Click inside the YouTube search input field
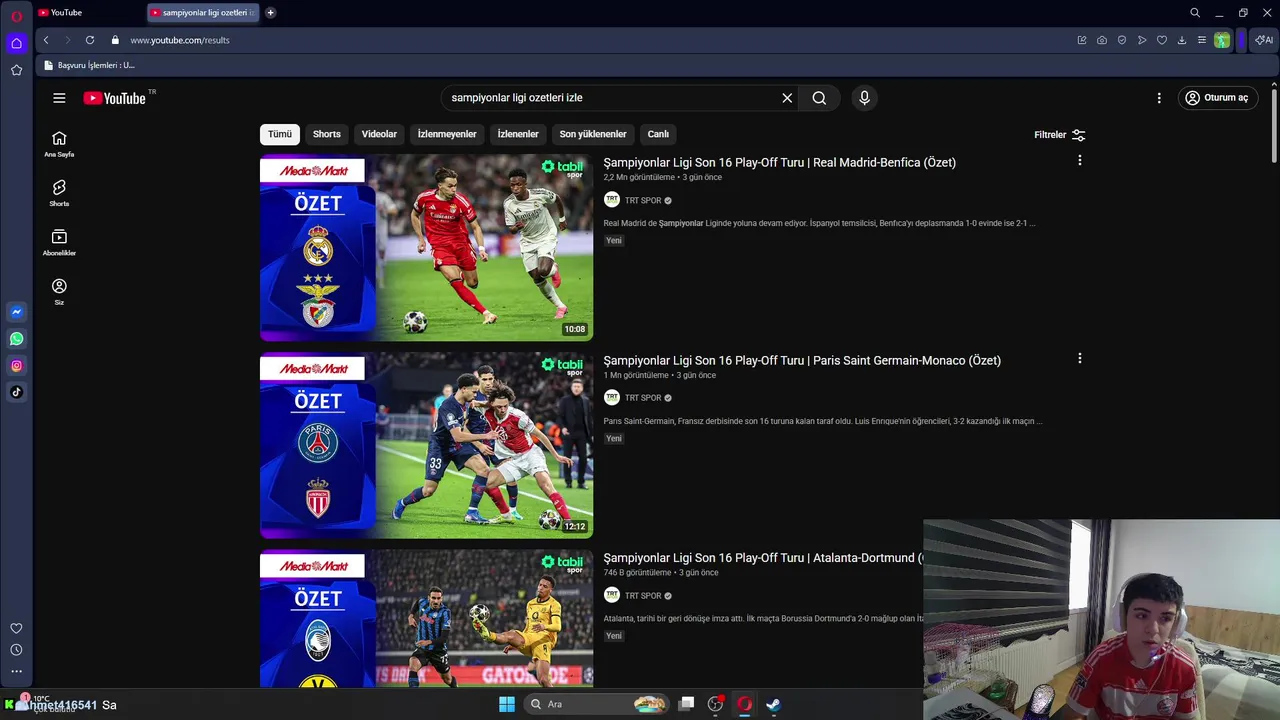 tap(610, 98)
